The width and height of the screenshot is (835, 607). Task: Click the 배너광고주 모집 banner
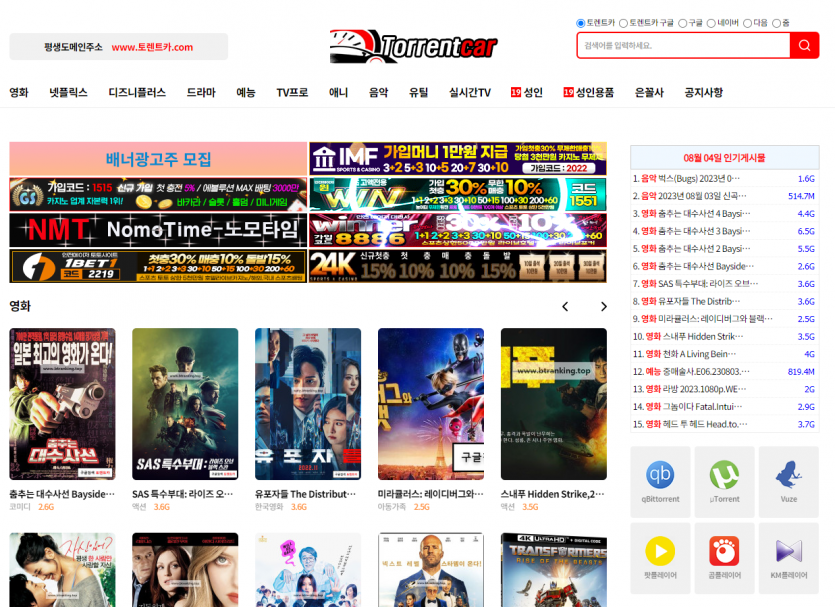158,159
